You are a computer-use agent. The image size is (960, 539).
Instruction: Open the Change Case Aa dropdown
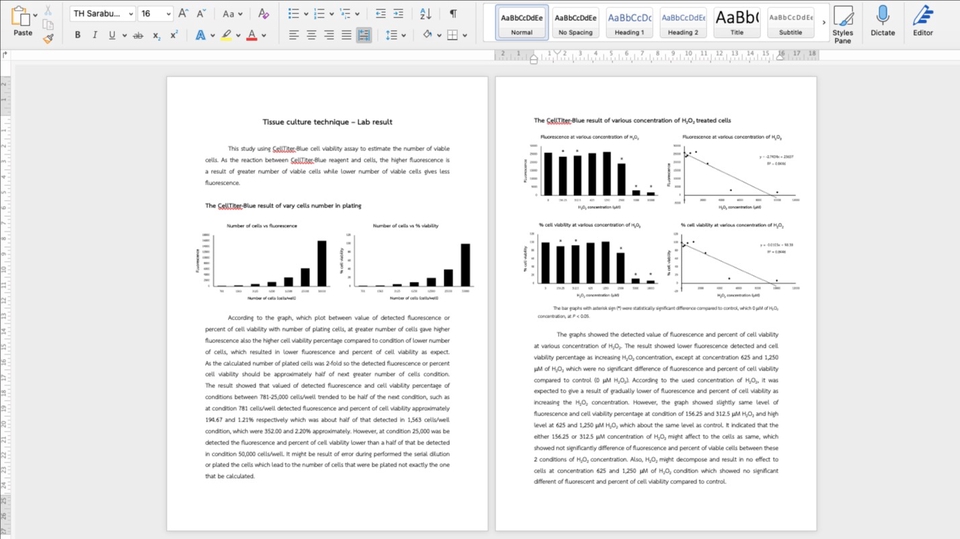pyautogui.click(x=232, y=13)
